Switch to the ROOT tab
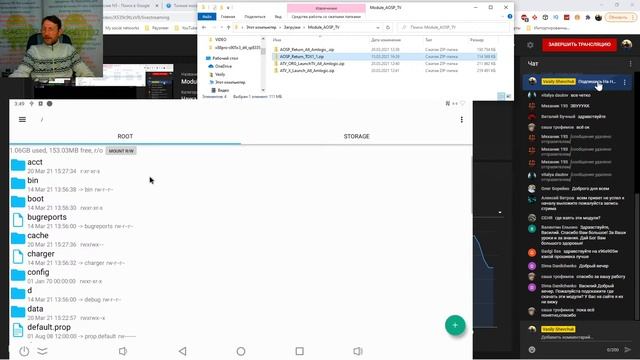The image size is (640, 360). 125,136
